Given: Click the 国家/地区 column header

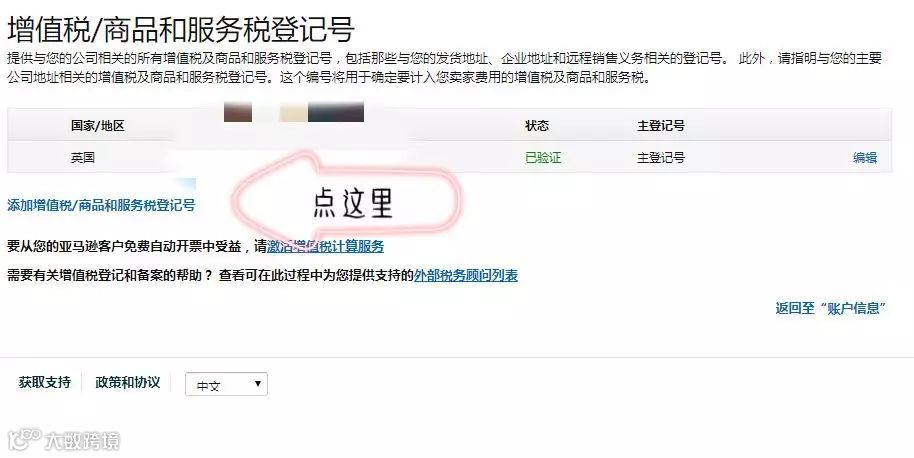Looking at the screenshot, I should pyautogui.click(x=98, y=125).
